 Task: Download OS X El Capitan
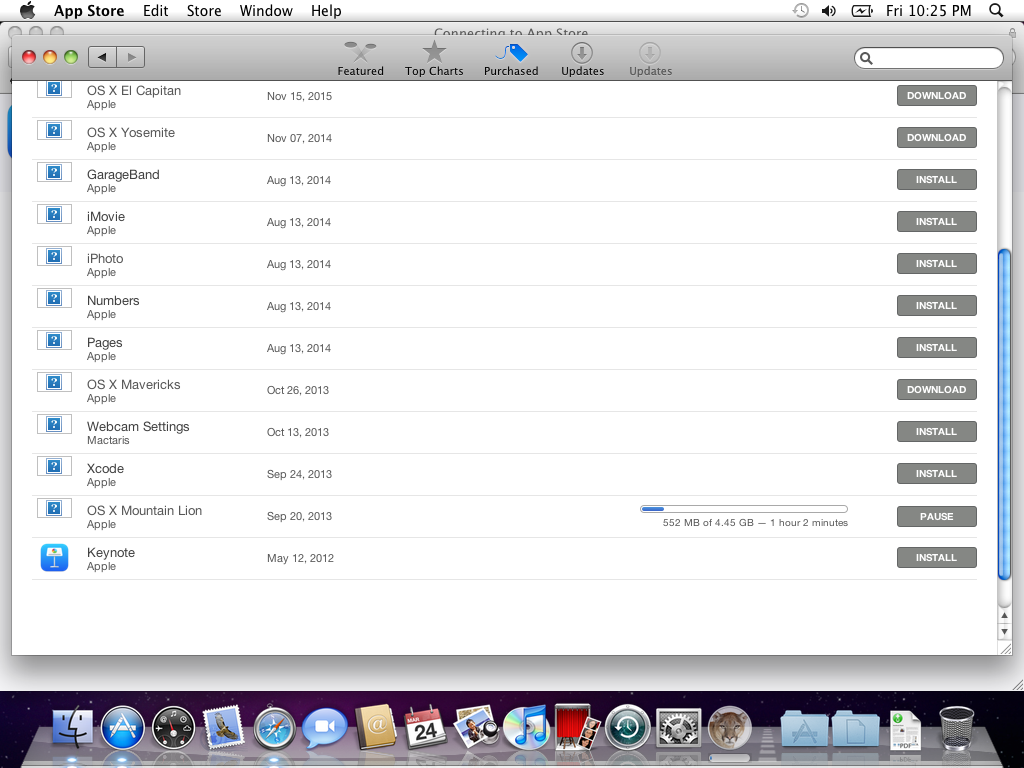(936, 95)
